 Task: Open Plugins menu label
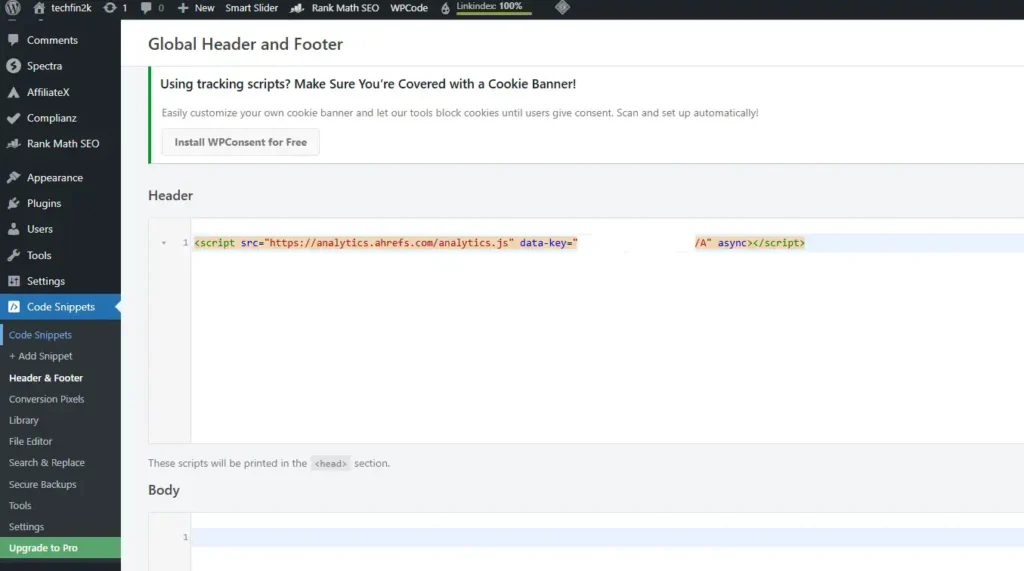point(44,203)
